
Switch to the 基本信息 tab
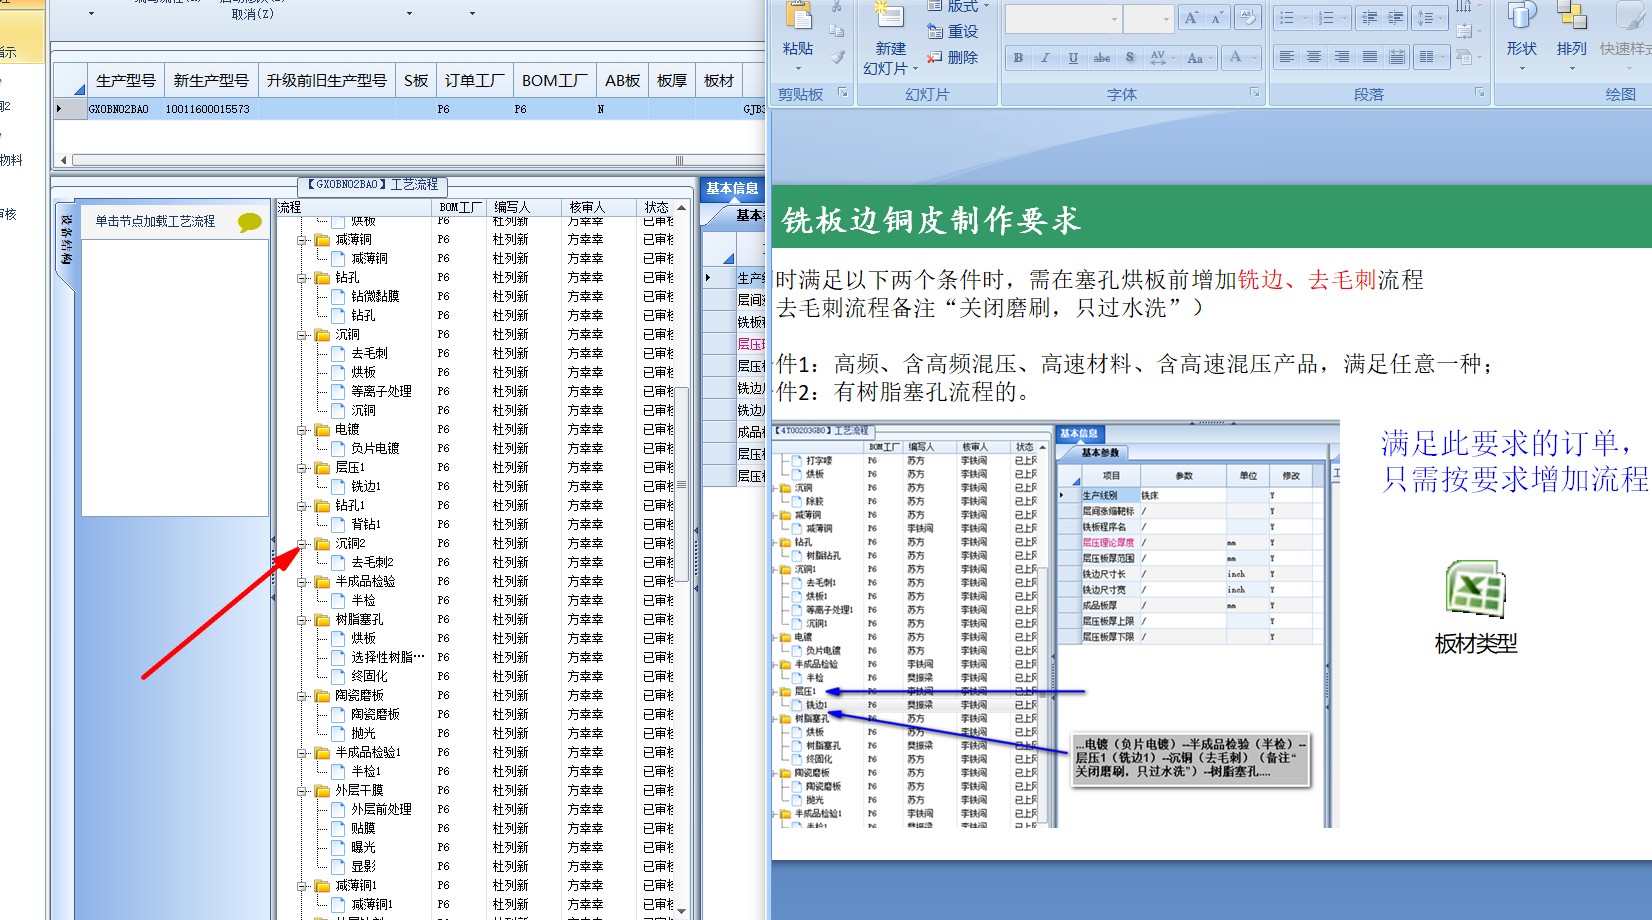732,188
